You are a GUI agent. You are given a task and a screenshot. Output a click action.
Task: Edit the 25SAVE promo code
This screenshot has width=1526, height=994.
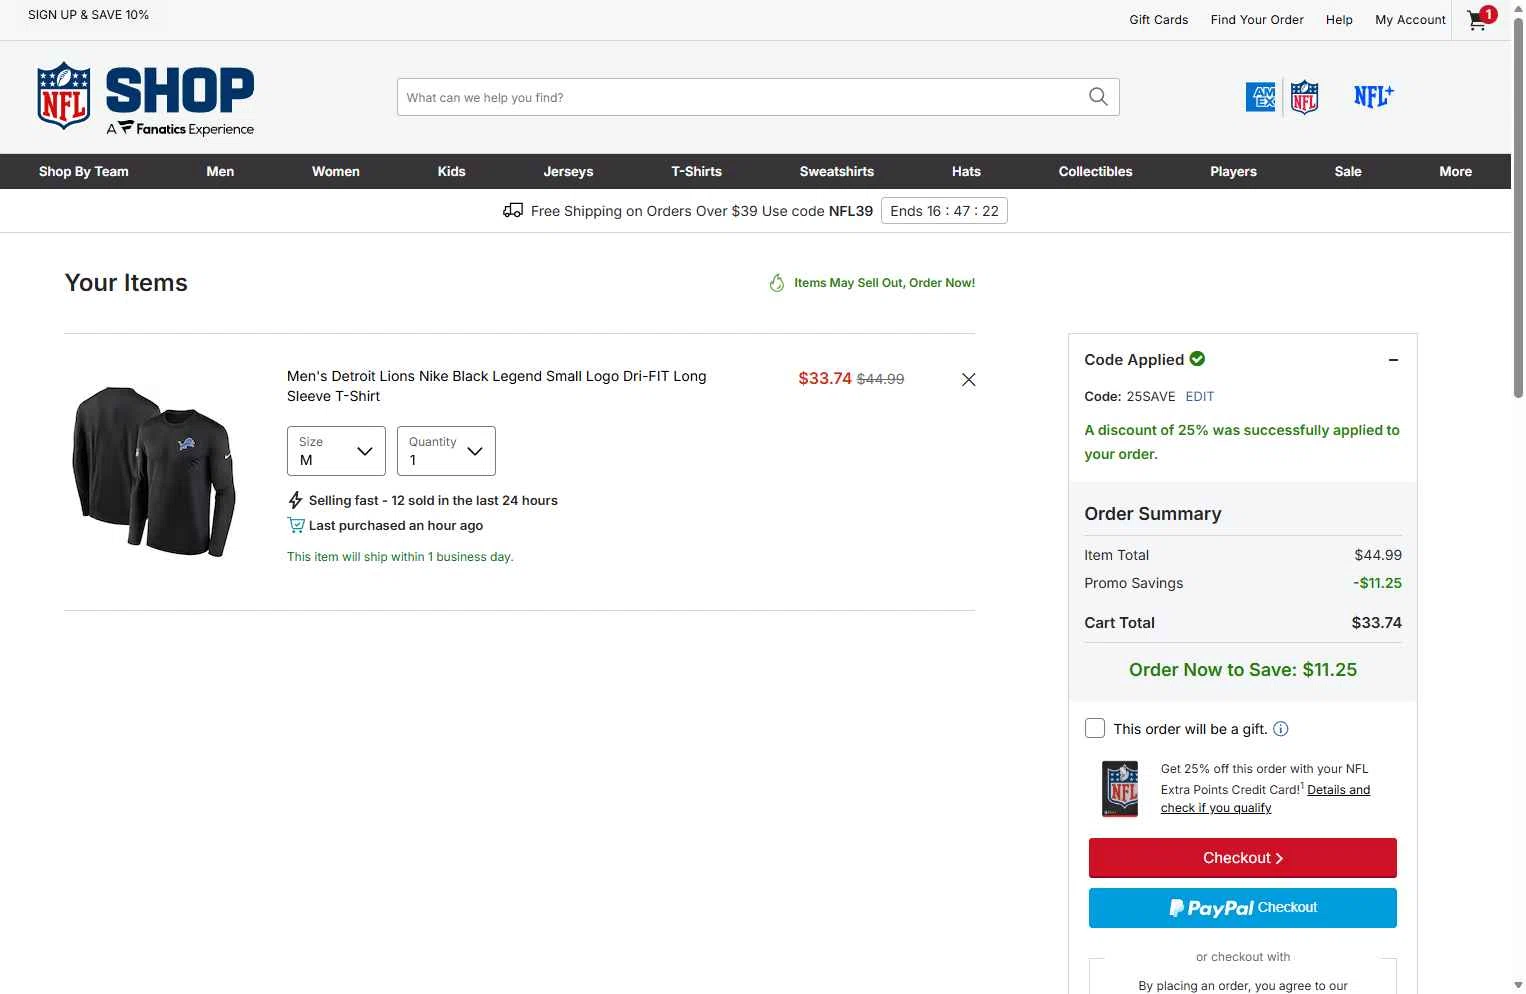(1200, 396)
